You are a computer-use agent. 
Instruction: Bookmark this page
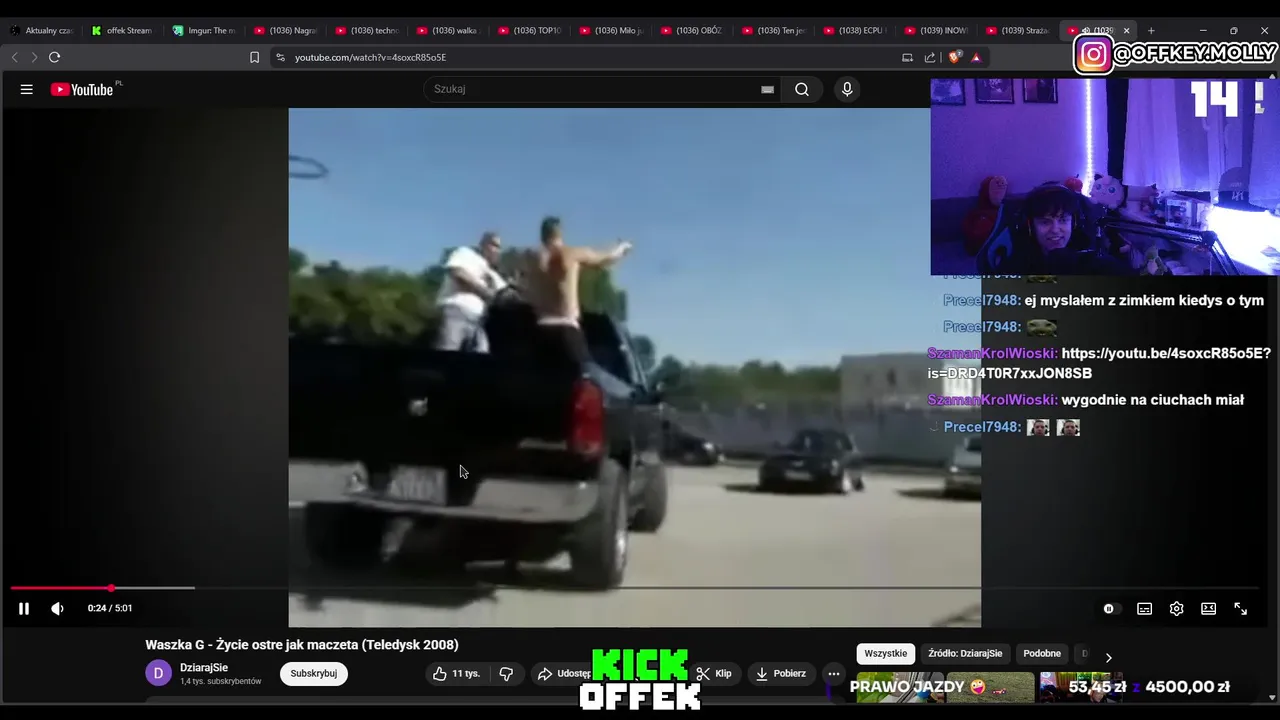[x=254, y=57]
